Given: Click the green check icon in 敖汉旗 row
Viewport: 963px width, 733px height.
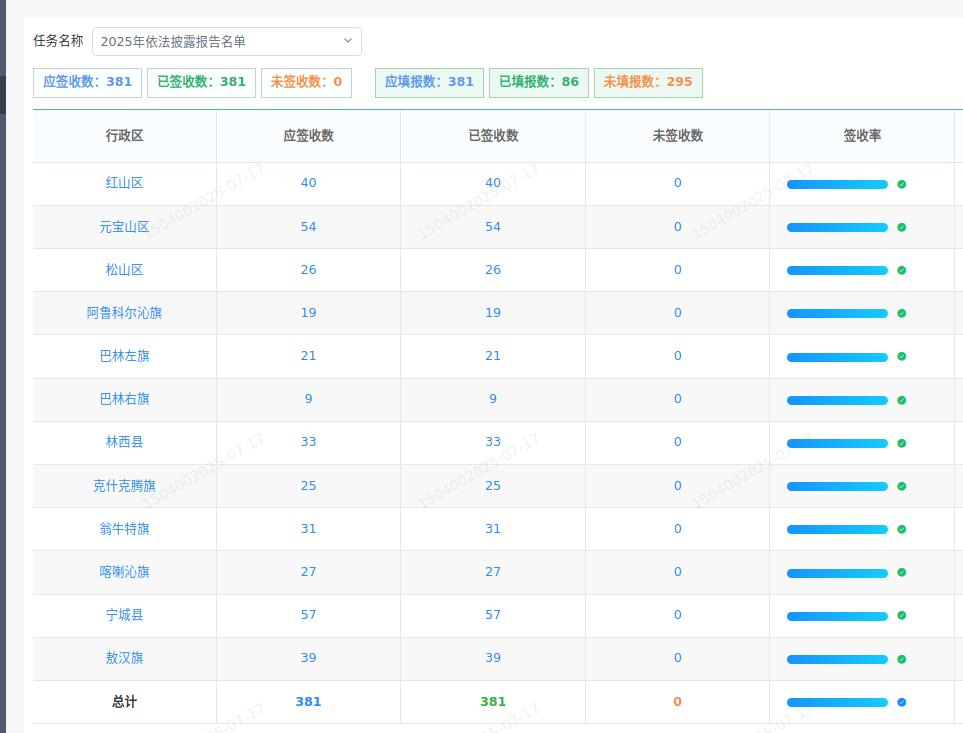Looking at the screenshot, I should (901, 659).
